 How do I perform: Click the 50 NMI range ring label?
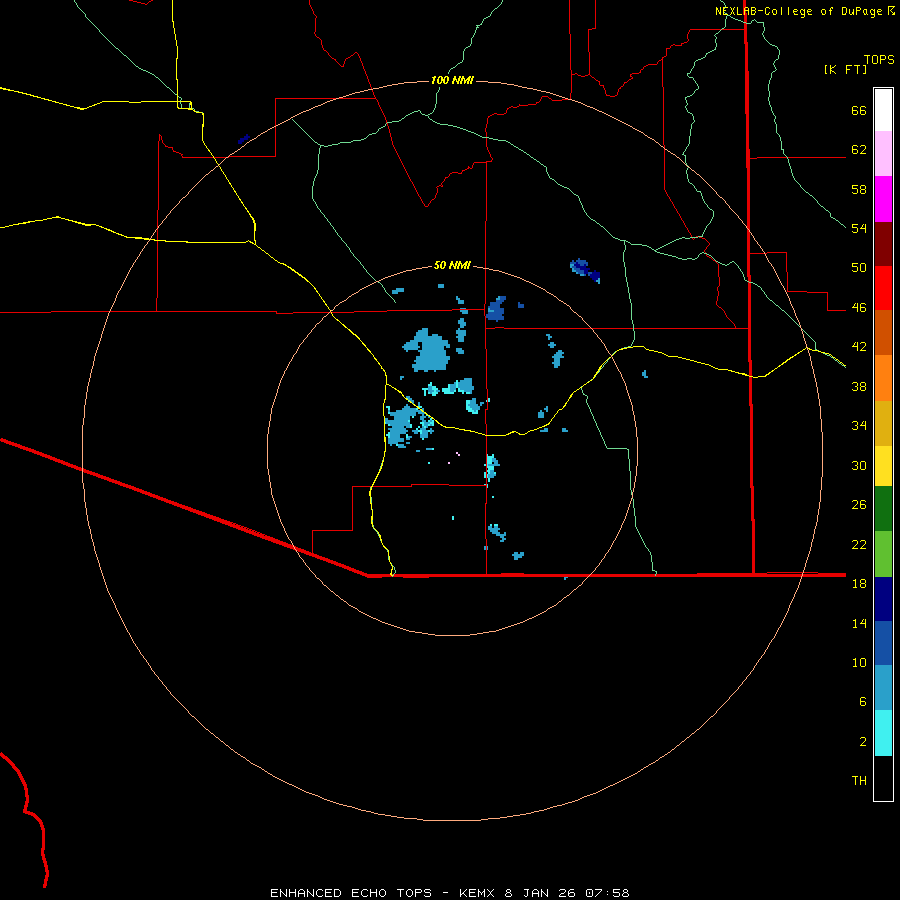[452, 265]
